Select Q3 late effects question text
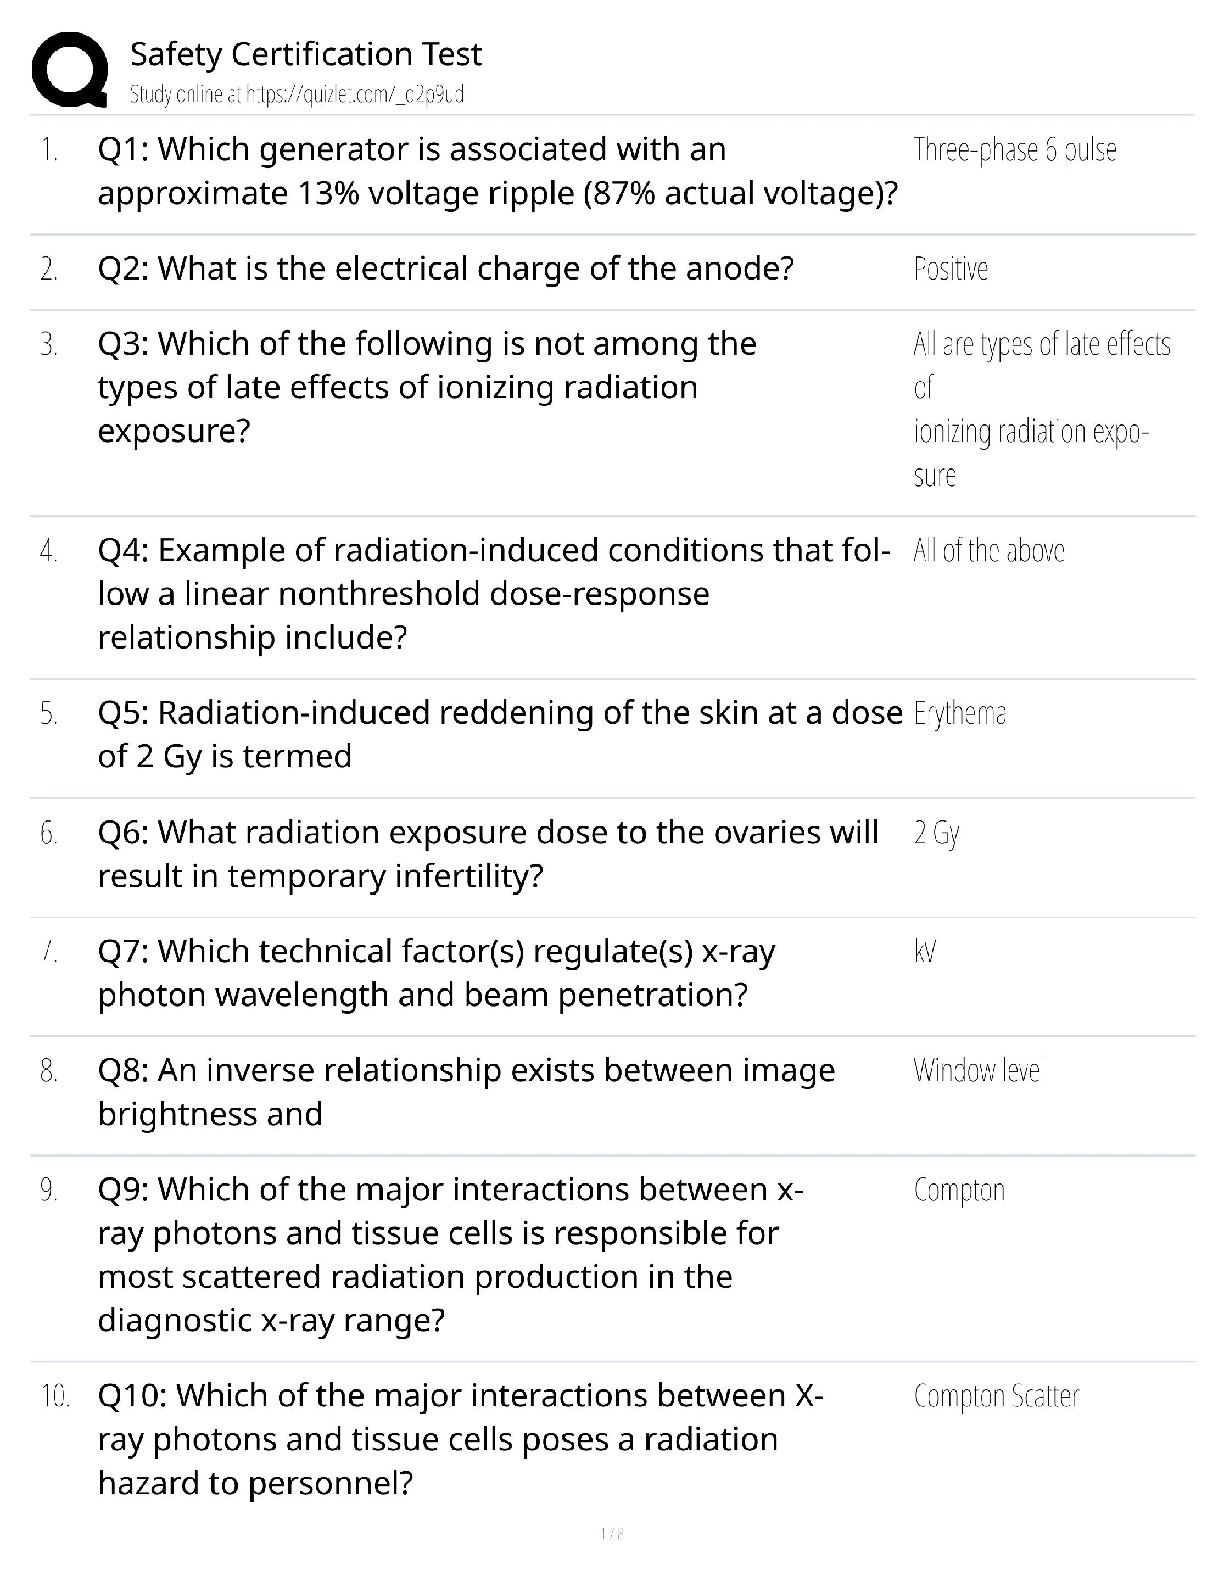Viewport: 1224px width, 1584px height. pyautogui.click(x=427, y=387)
